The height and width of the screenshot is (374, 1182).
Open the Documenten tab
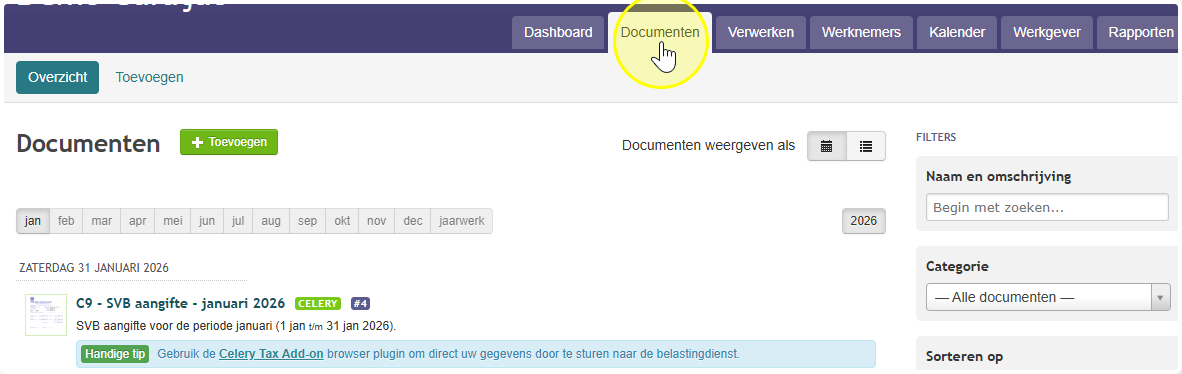pos(660,33)
